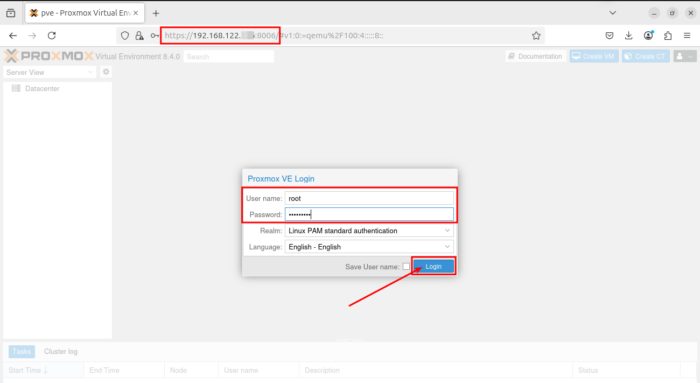This screenshot has height=383, width=700.
Task: Sort by Start Time column
Action: (44, 370)
